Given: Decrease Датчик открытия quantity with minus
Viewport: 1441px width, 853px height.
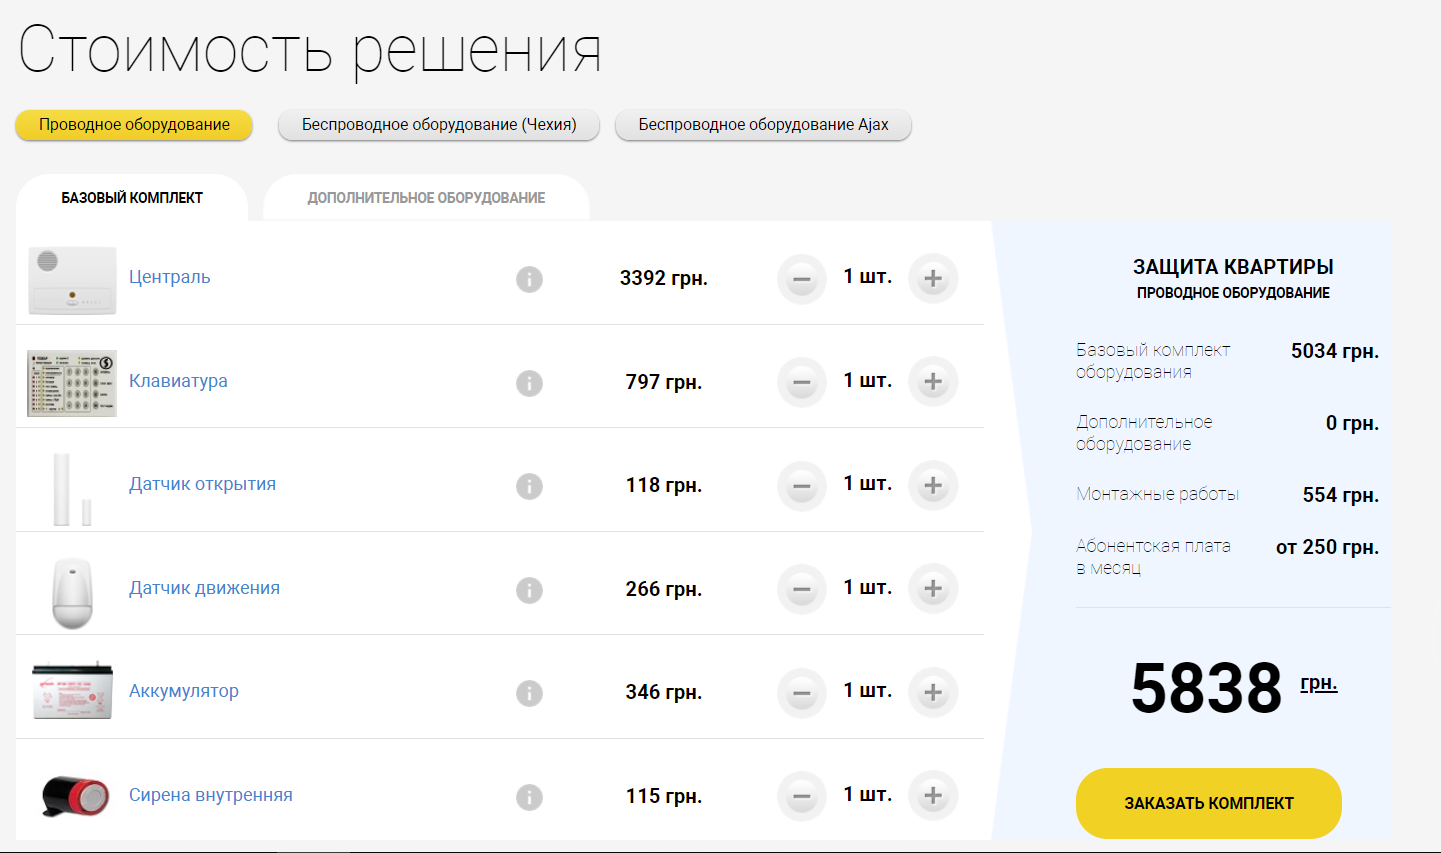Looking at the screenshot, I should [802, 486].
